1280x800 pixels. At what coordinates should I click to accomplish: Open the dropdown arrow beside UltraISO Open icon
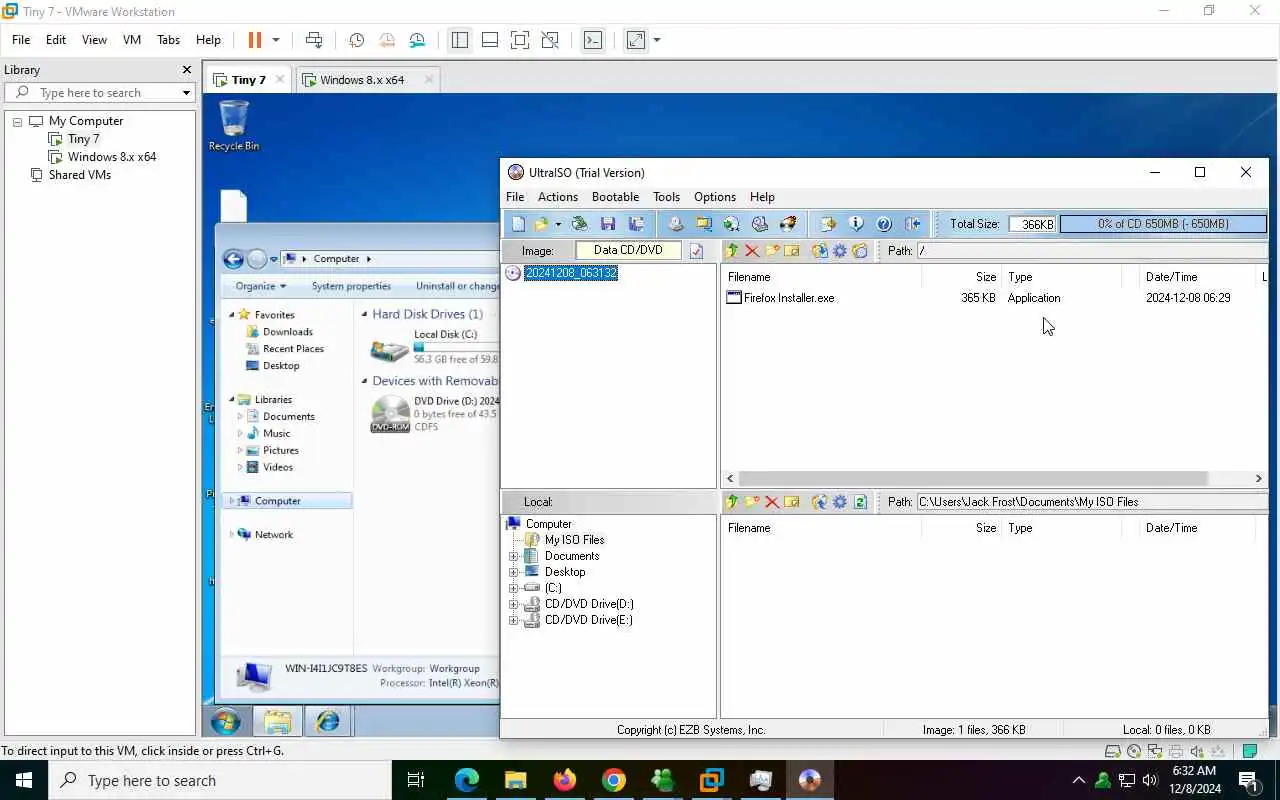[x=558, y=224]
